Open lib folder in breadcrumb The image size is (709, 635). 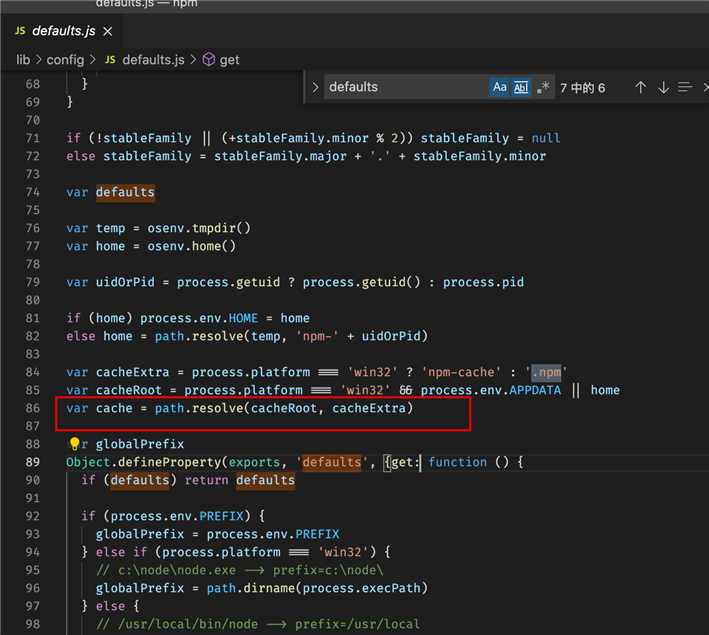pyautogui.click(x=23, y=60)
